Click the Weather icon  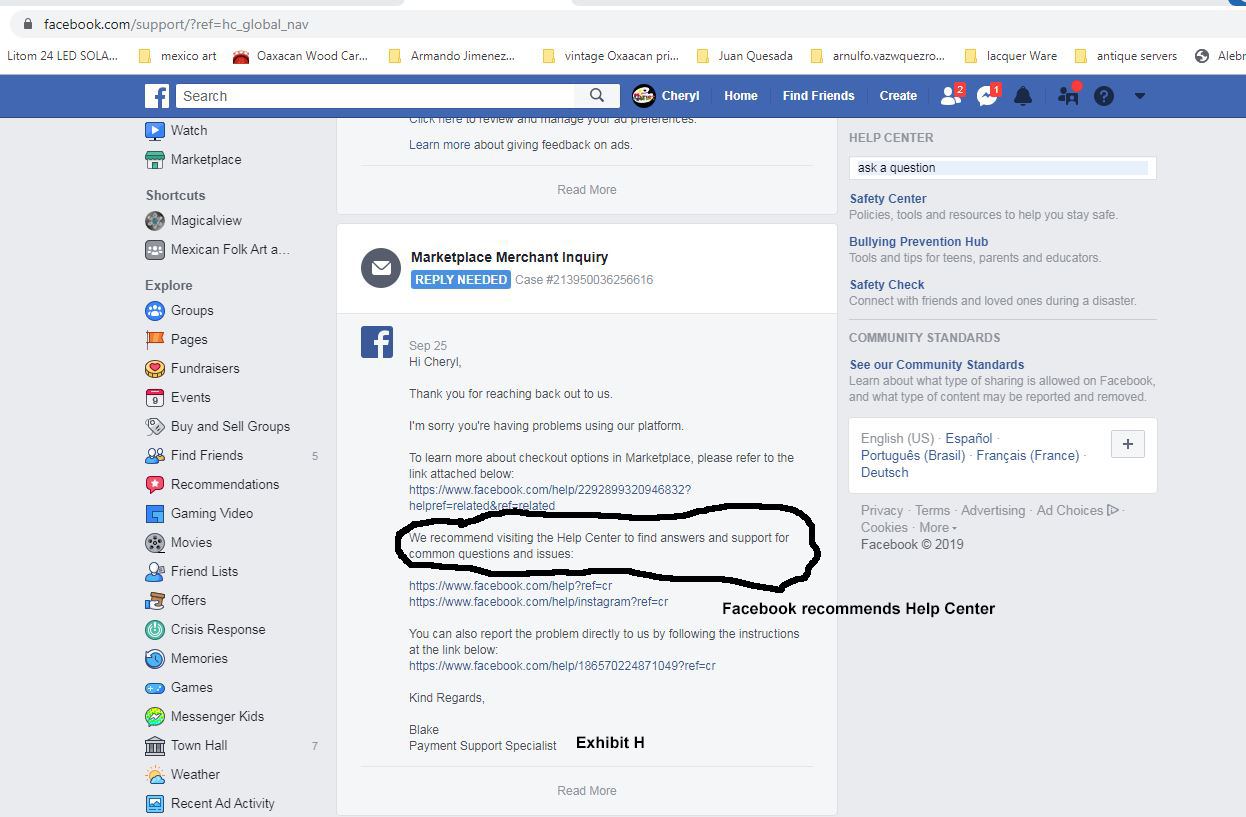pyautogui.click(x=155, y=774)
